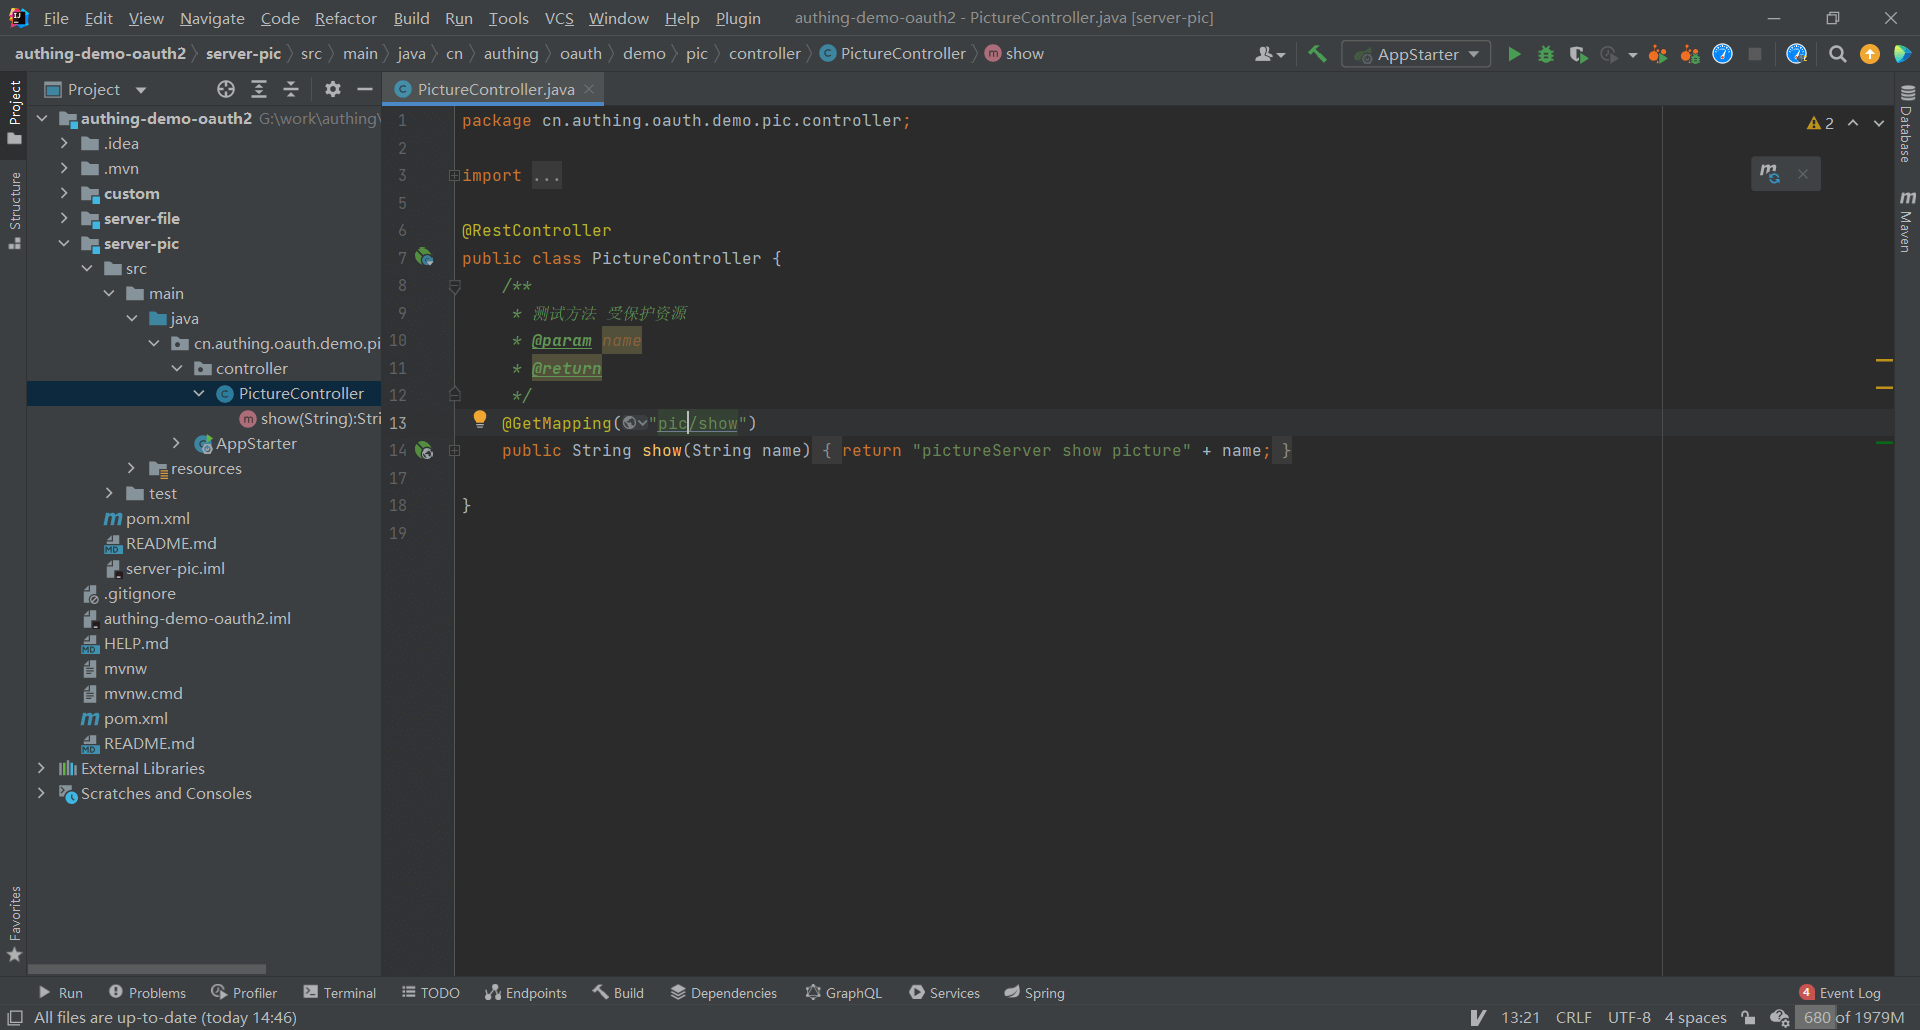Viewport: 1920px width, 1030px height.
Task: Click the Build project hammer icon
Action: (x=1317, y=54)
